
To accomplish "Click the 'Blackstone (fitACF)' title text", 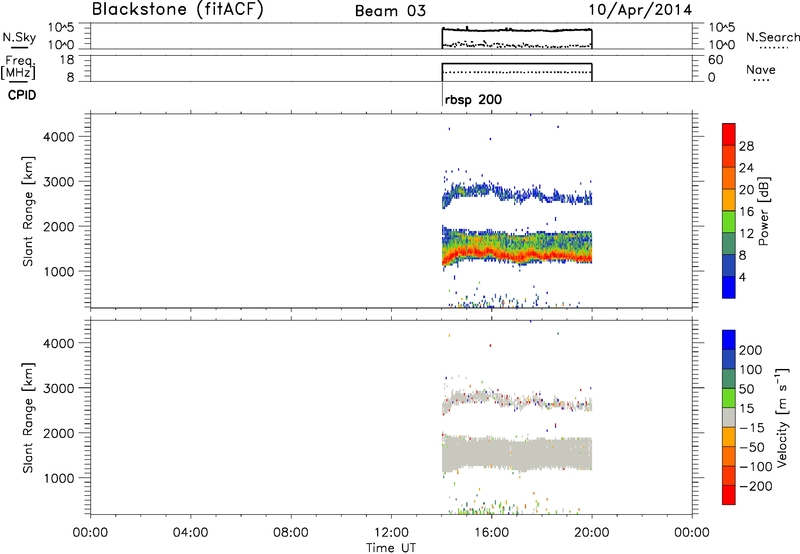I will click(x=178, y=9).
